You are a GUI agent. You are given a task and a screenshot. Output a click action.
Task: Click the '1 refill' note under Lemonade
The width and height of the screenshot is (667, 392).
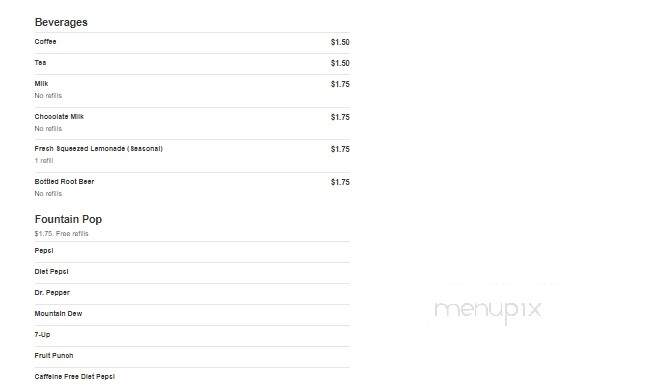[44, 161]
